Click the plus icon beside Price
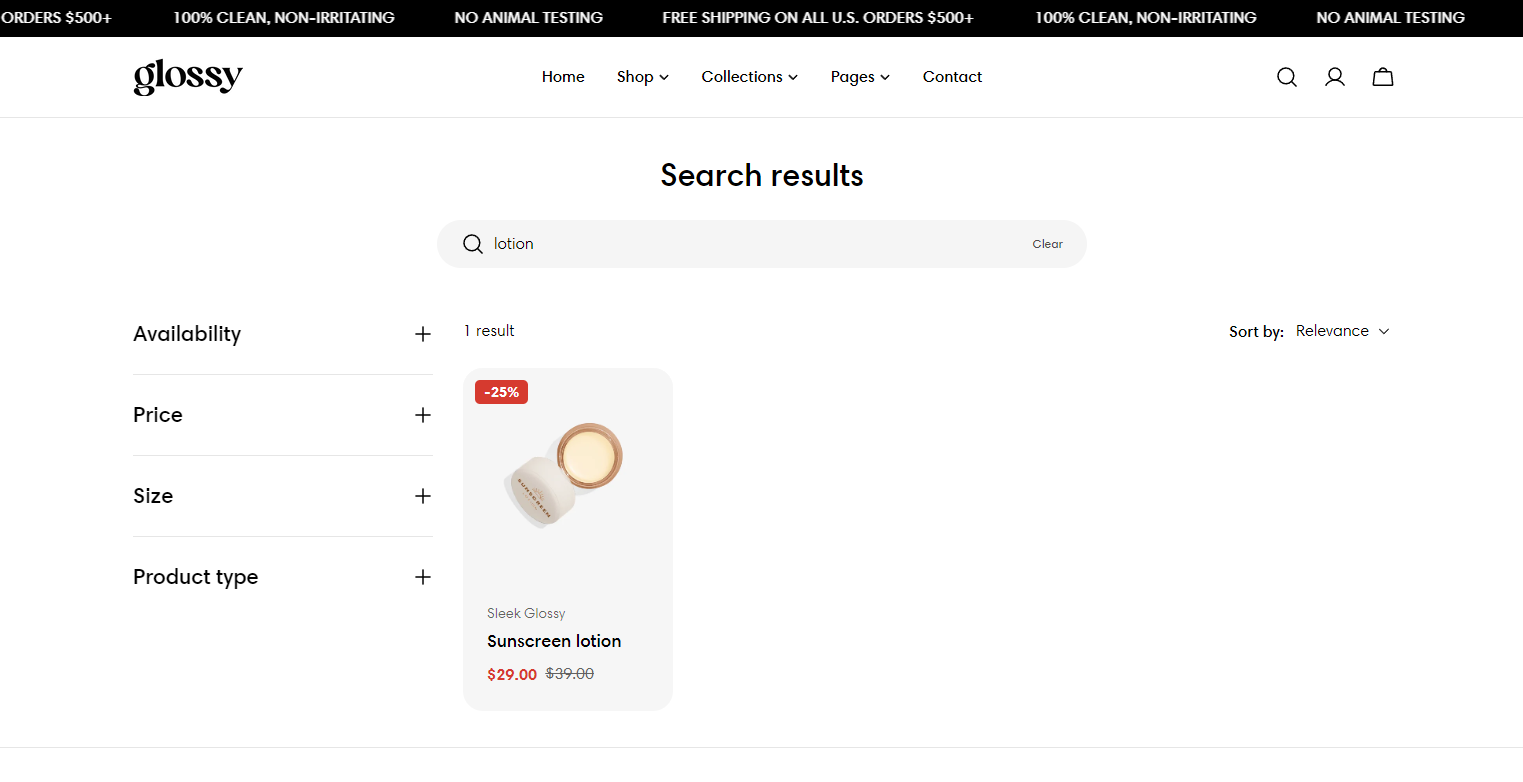Screen dimensions: 1523x782 [x=423, y=415]
